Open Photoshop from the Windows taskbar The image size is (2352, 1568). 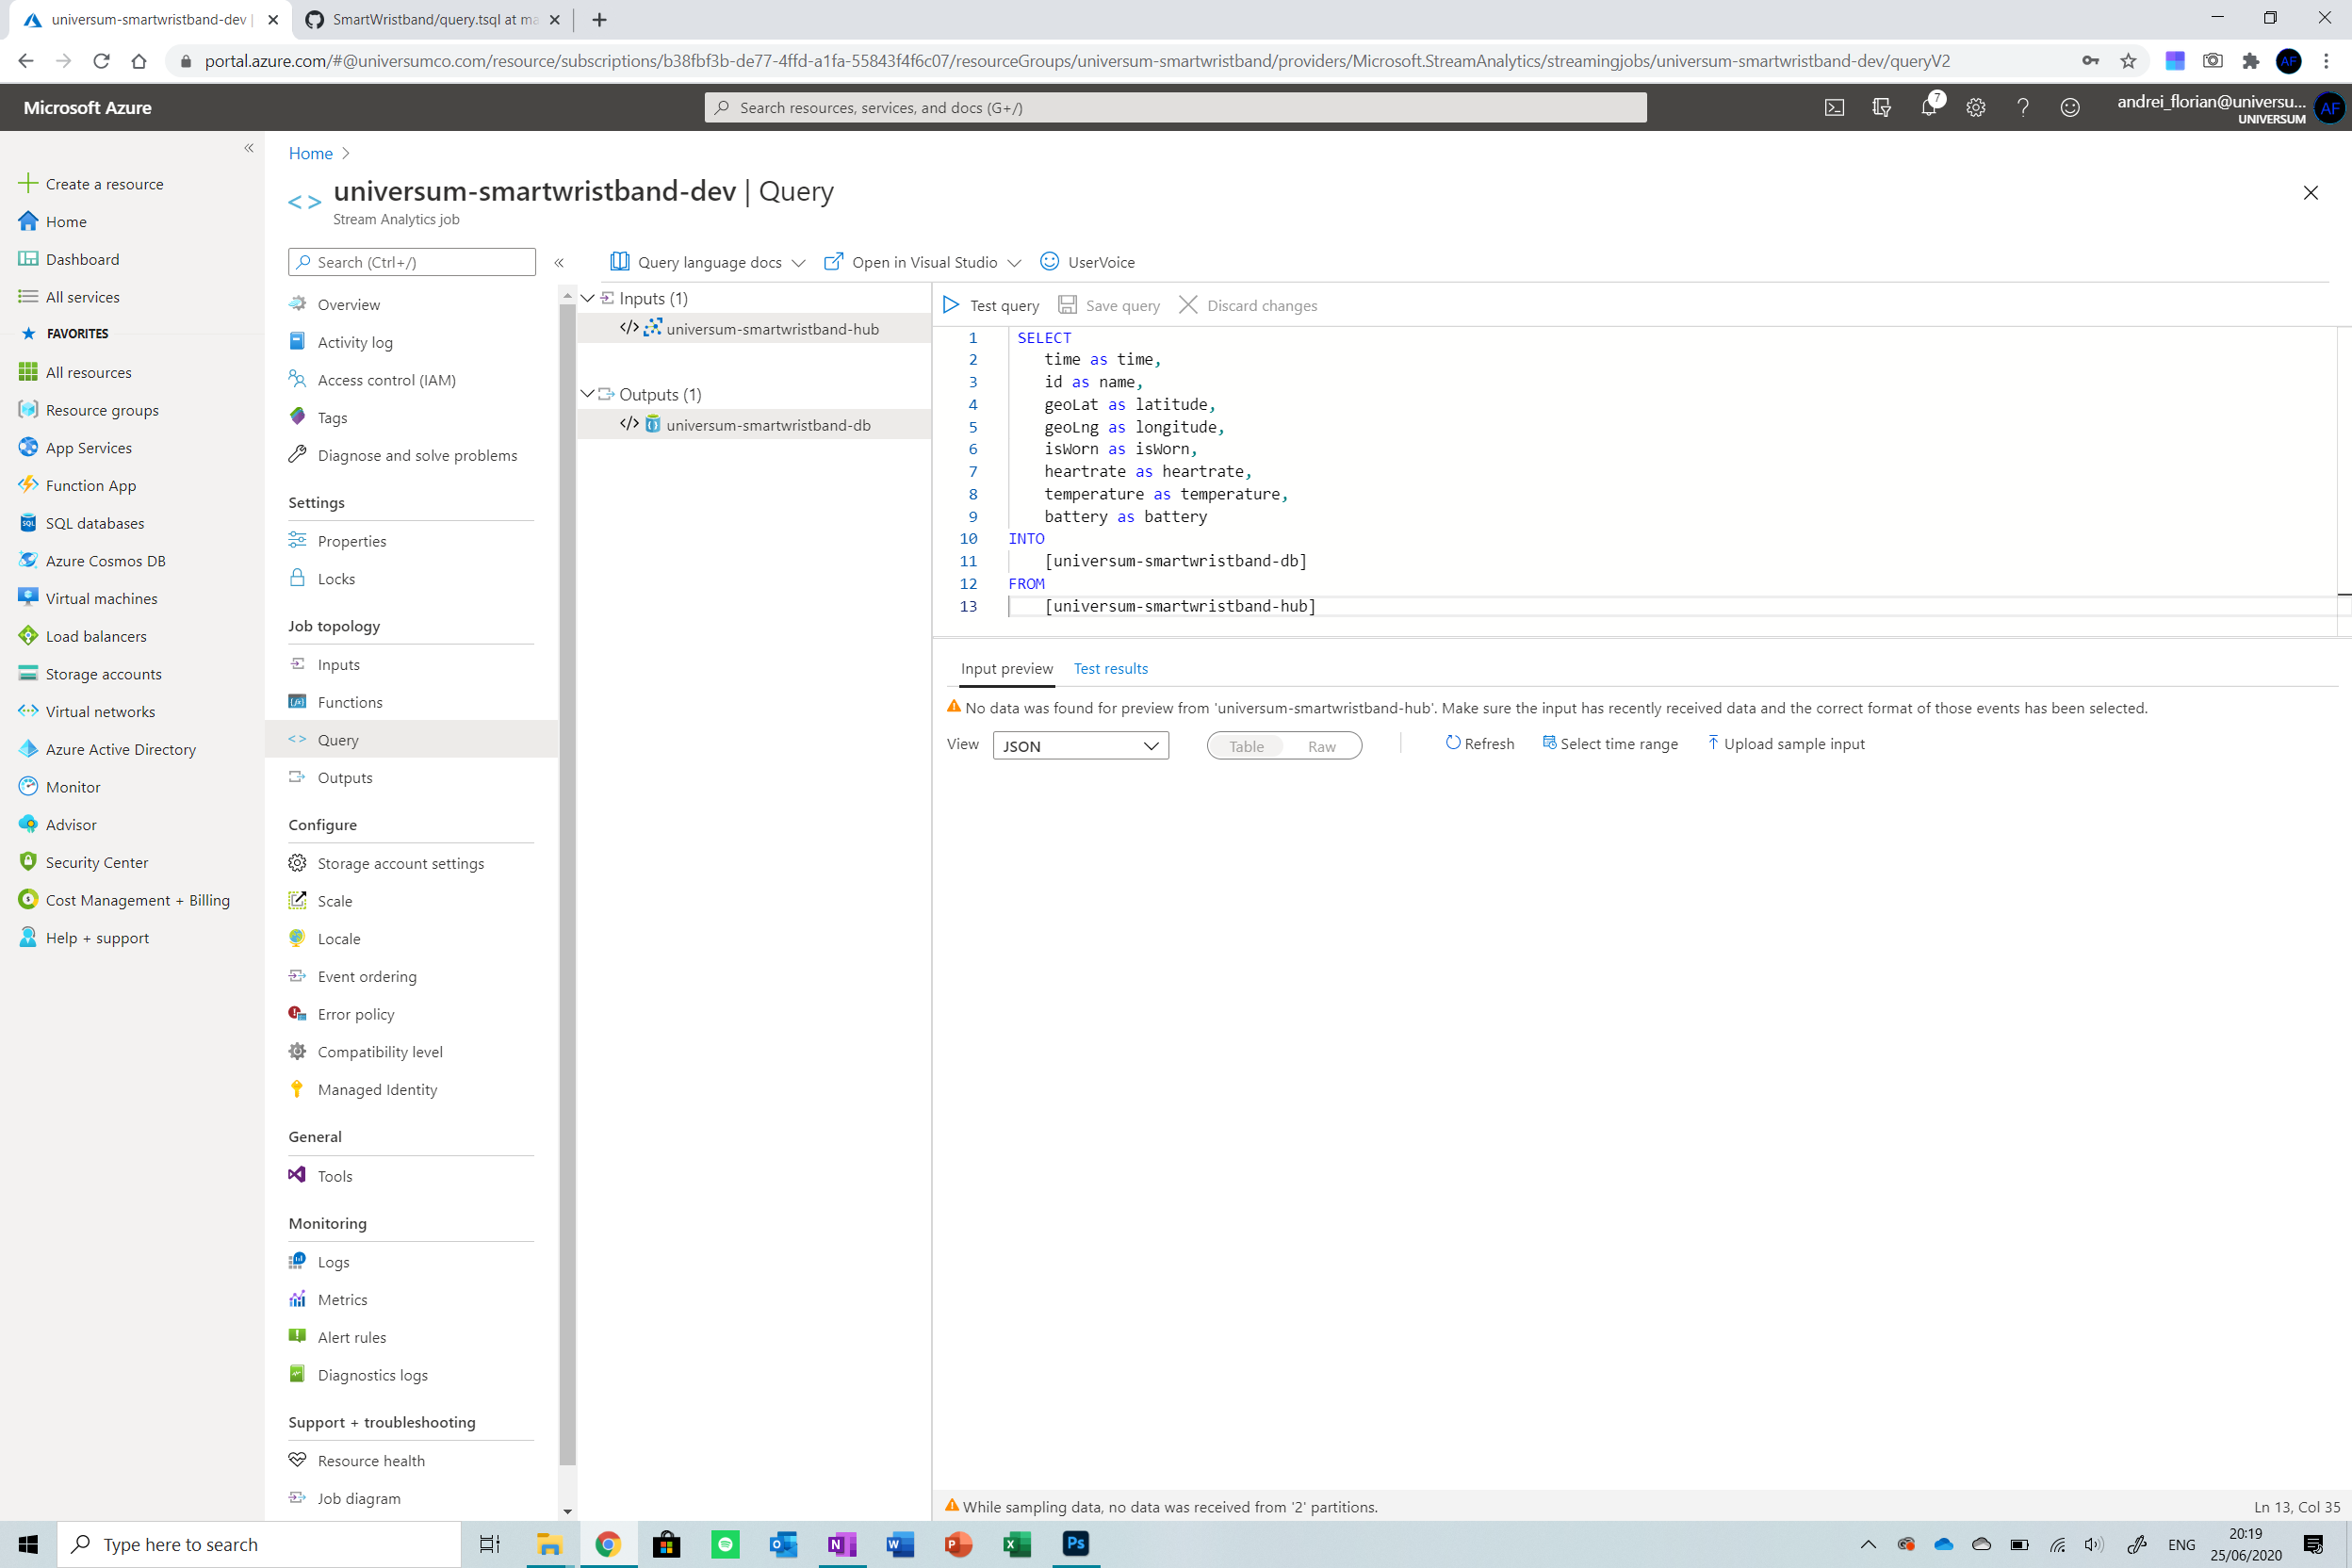tap(1075, 1544)
